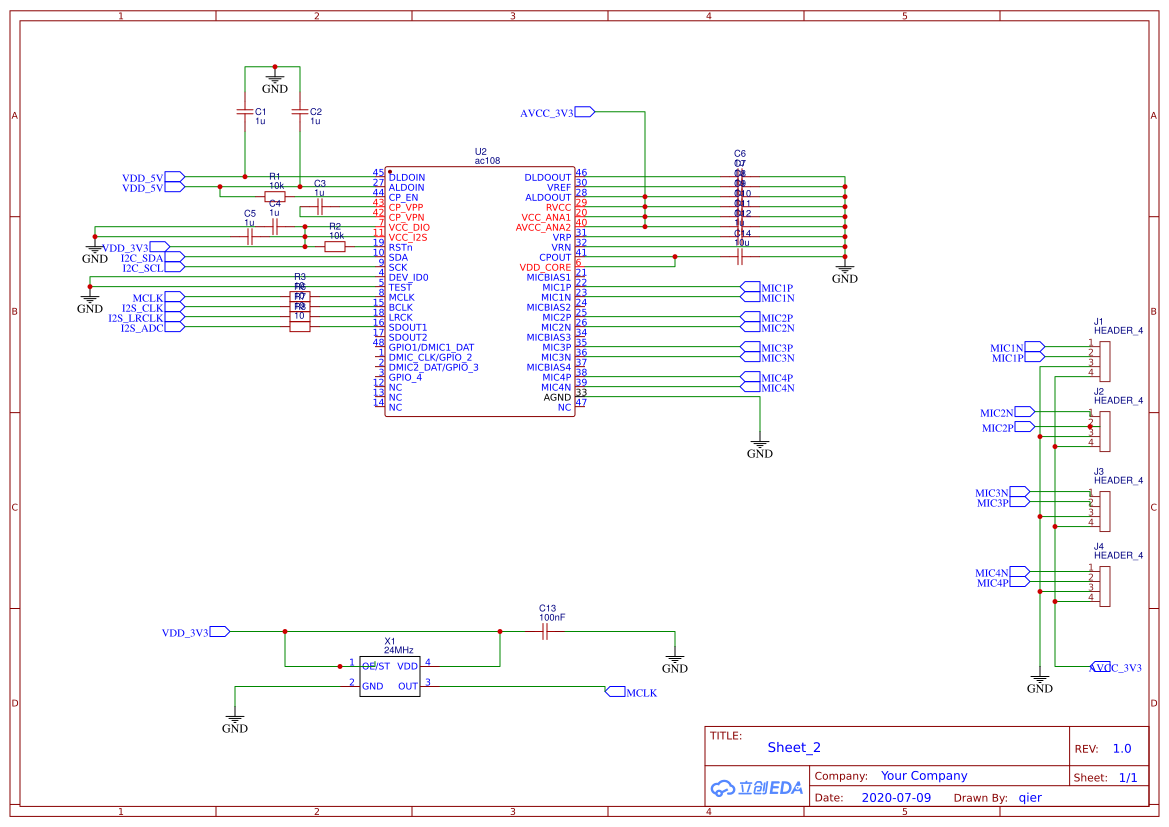Screen dimensions: 1169x827
Task: Select the 2020-07-09 date value
Action: click(895, 798)
